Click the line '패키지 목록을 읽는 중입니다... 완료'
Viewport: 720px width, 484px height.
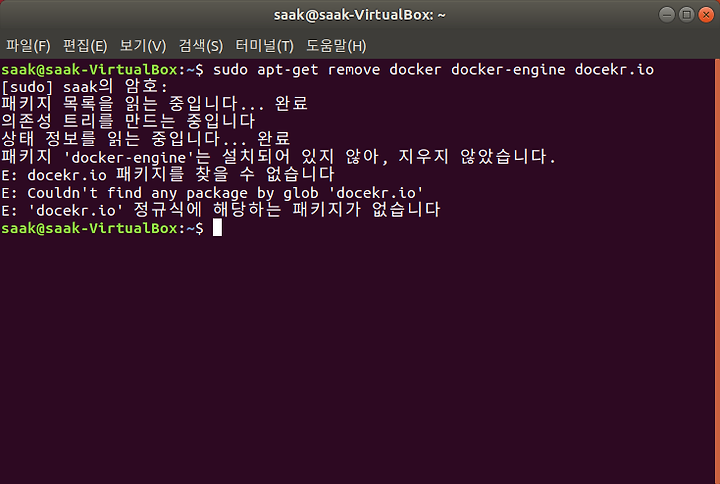[154, 104]
